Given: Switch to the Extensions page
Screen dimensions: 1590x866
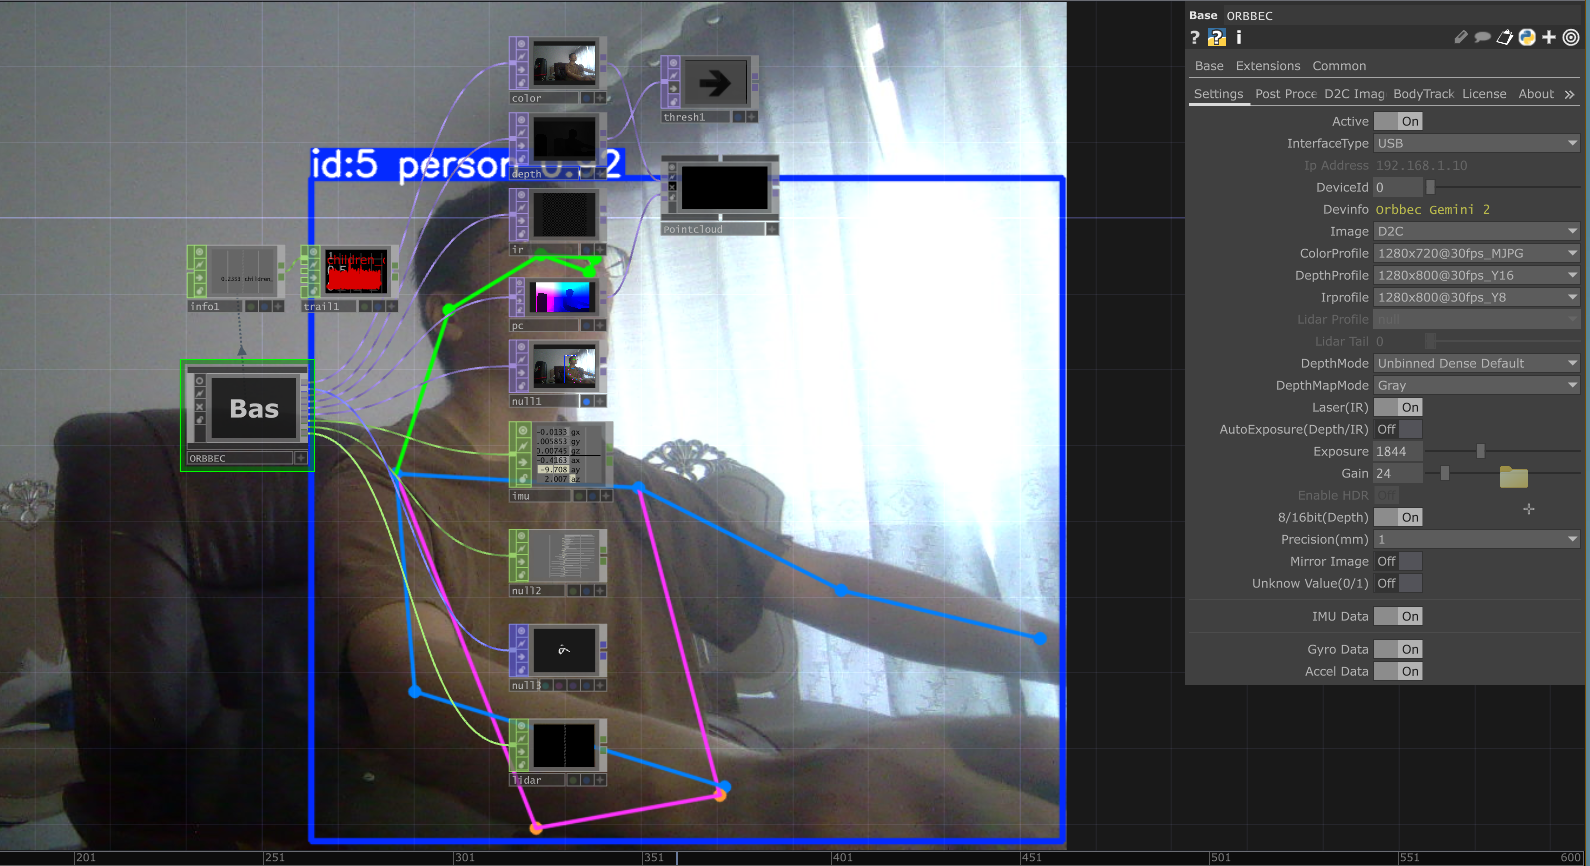Looking at the screenshot, I should [x=1268, y=66].
